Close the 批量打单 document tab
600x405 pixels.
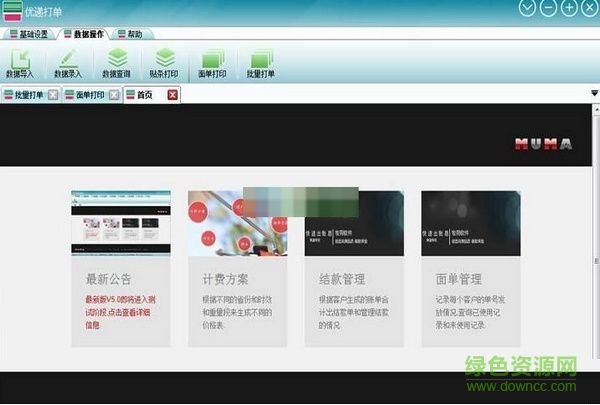[x=53, y=95]
